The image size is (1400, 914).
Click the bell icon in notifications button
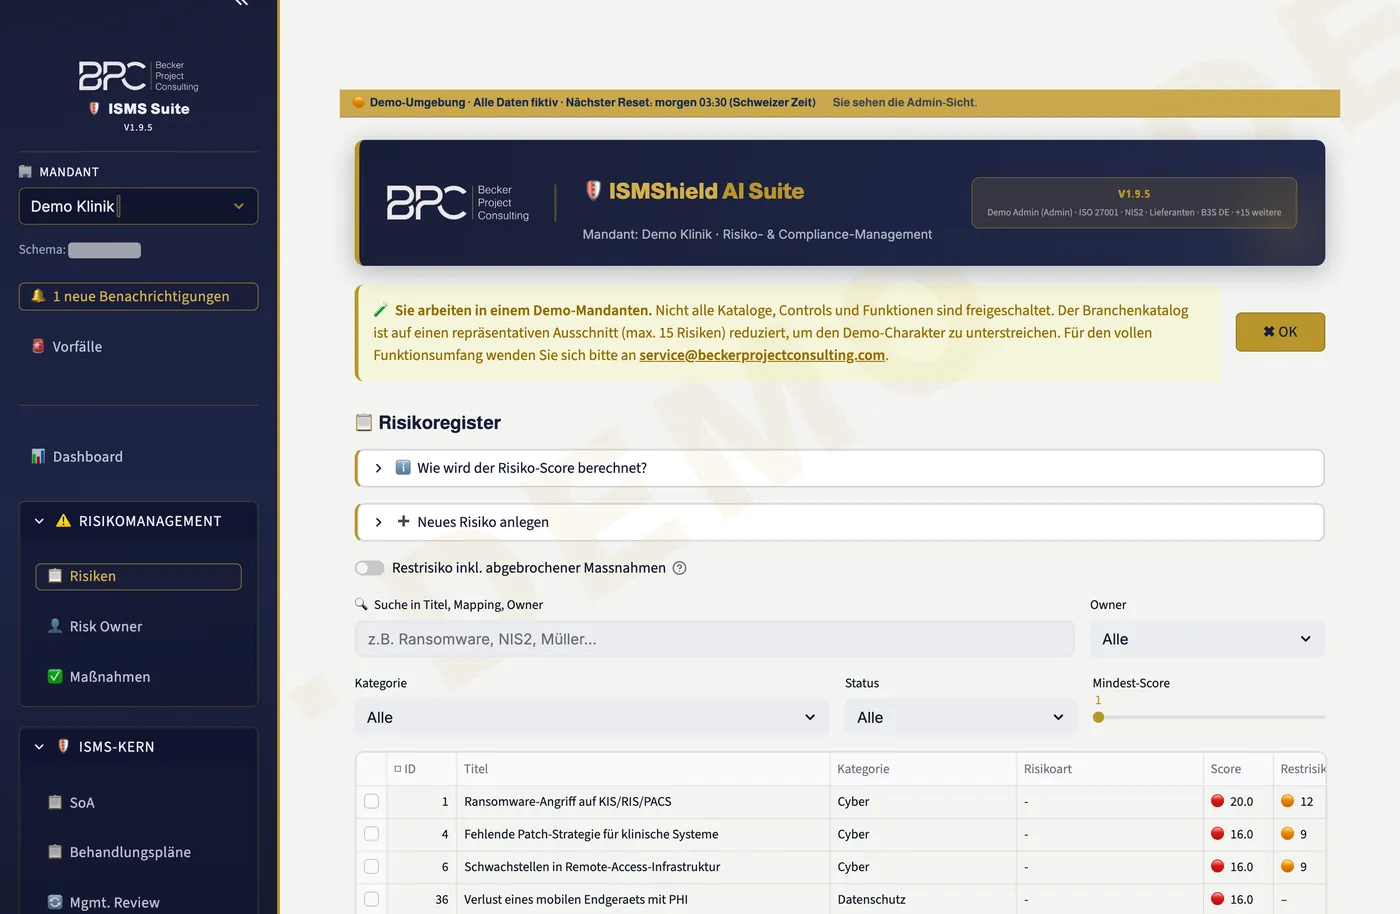click(38, 296)
